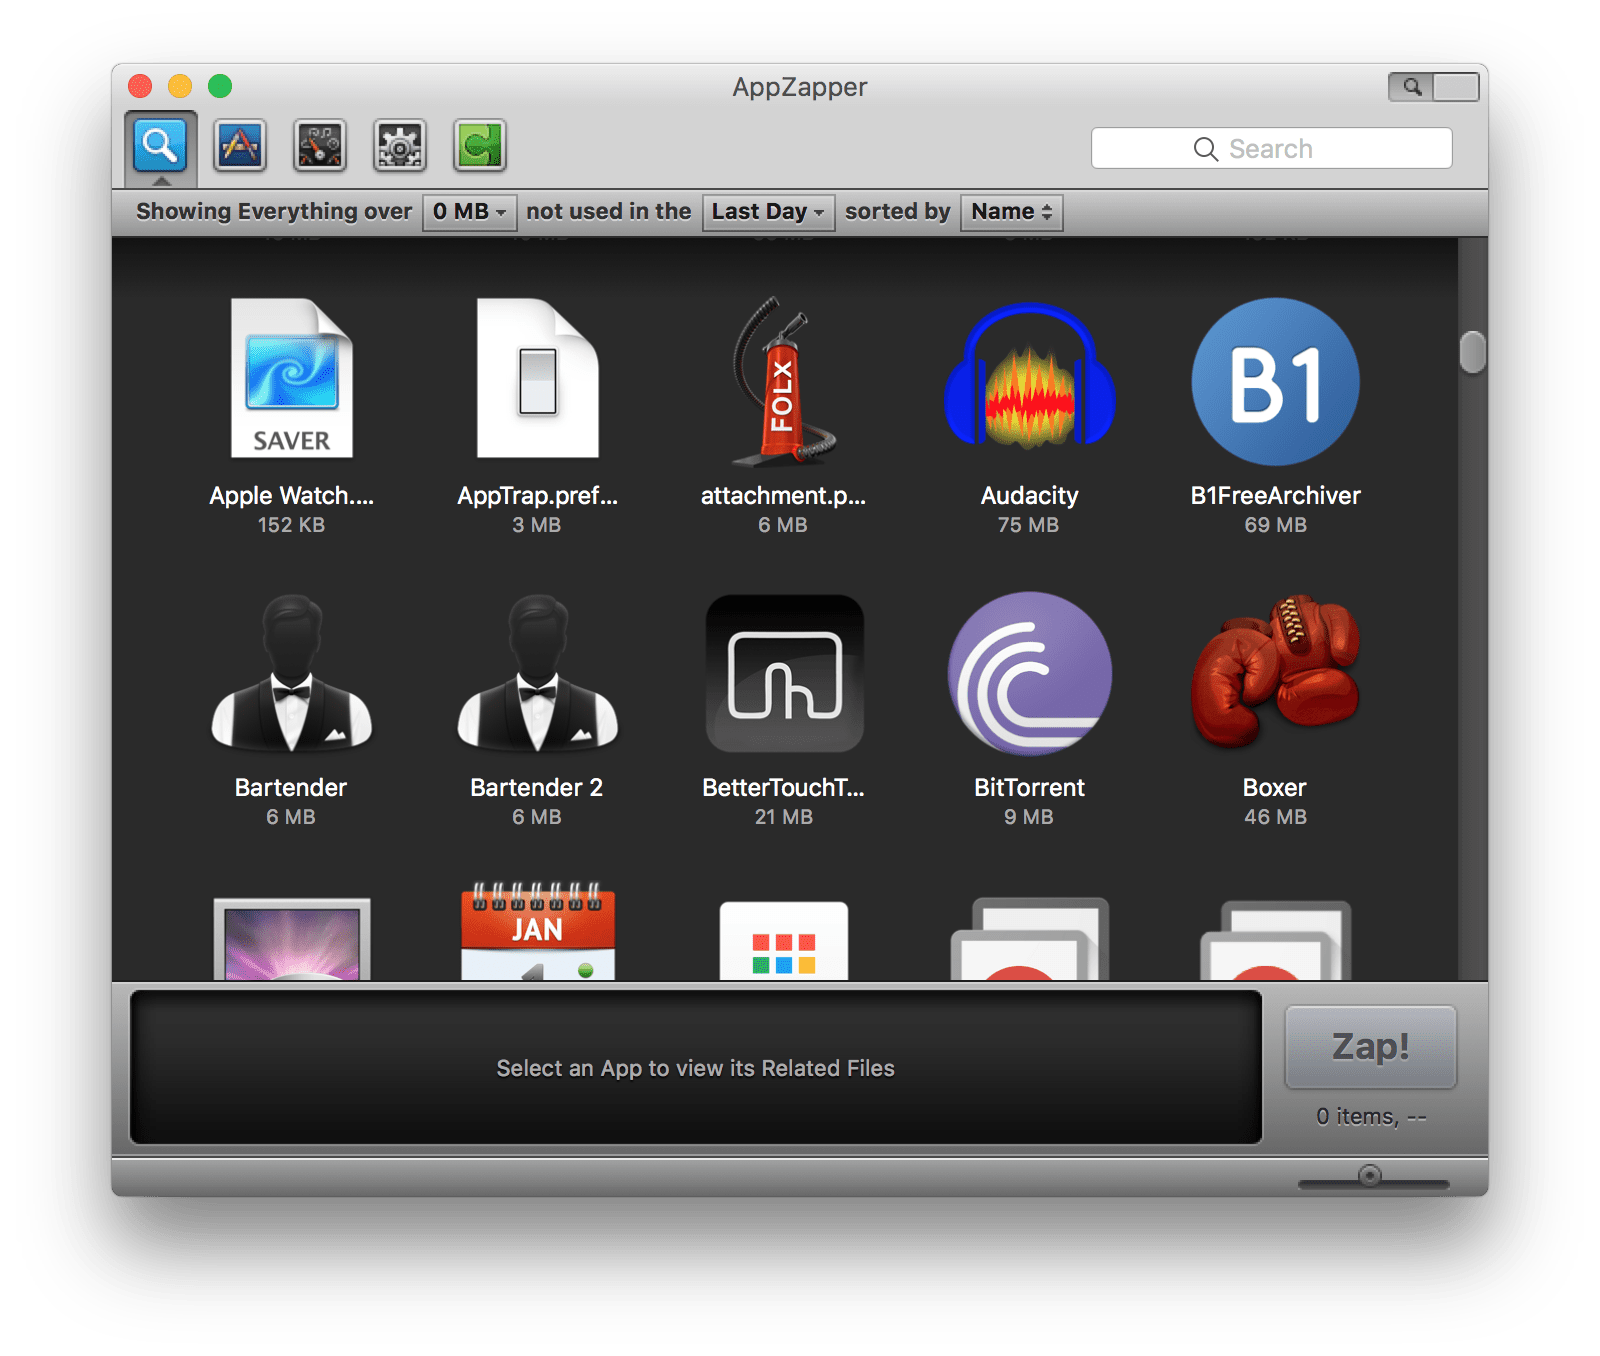Open the Applications toolbar icon
Viewport: 1600px width, 1356px height.
240,146
